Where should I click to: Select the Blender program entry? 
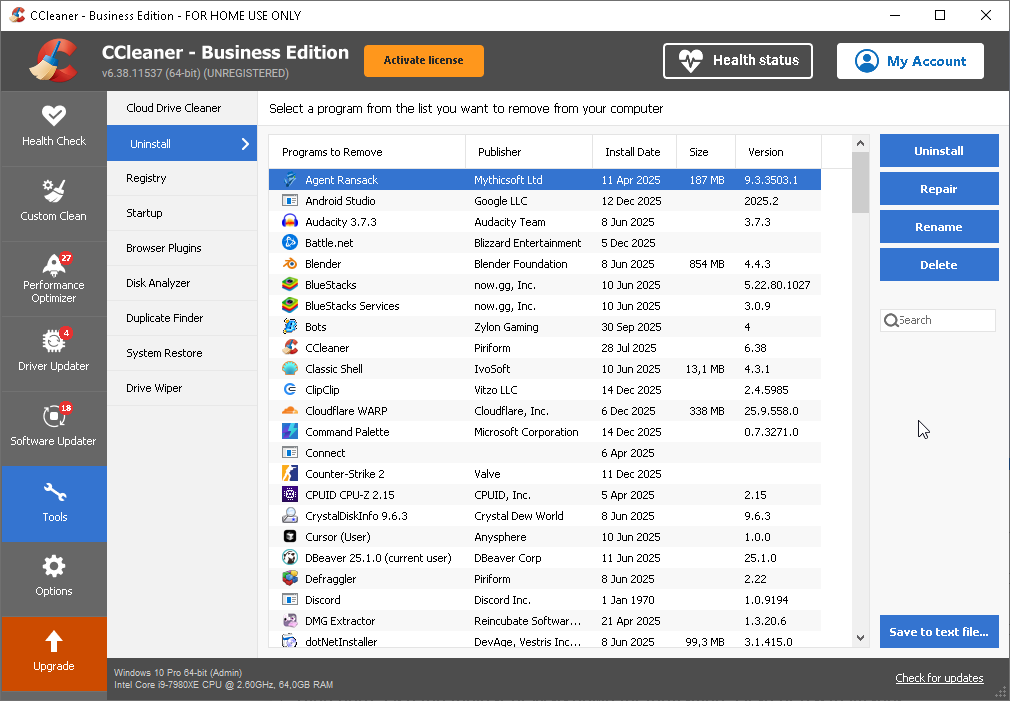pos(323,264)
